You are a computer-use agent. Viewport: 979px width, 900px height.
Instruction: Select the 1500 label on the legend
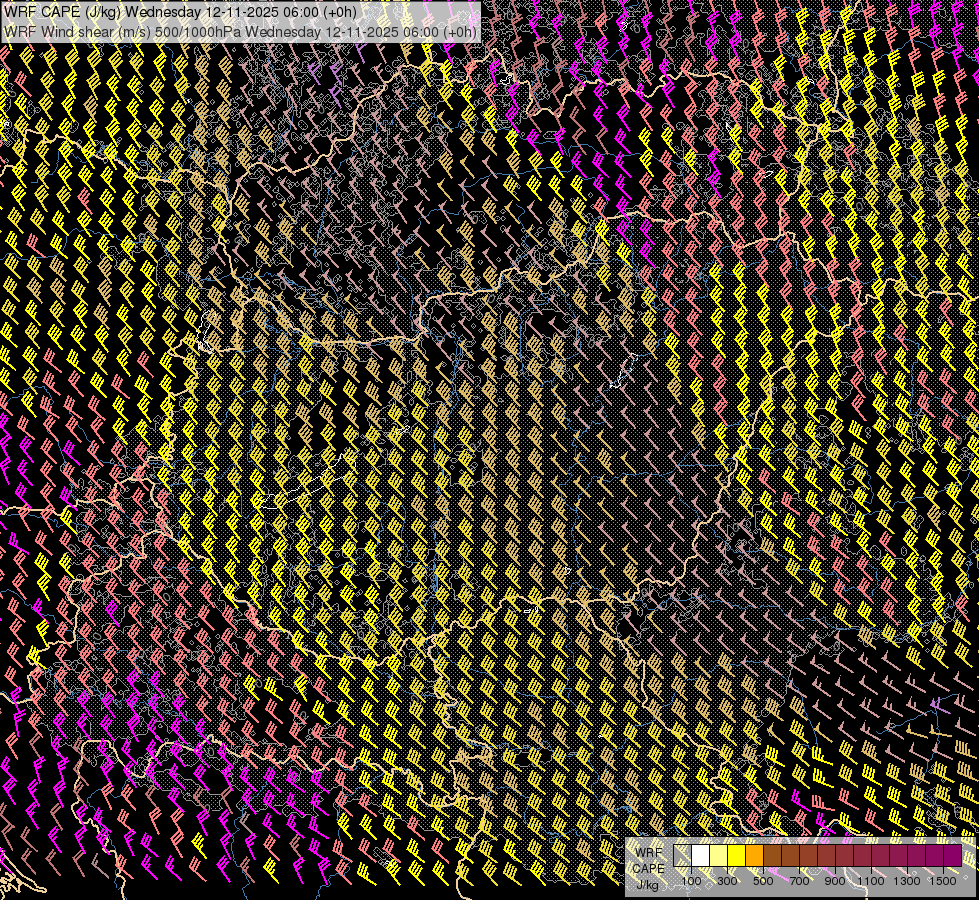(x=943, y=881)
